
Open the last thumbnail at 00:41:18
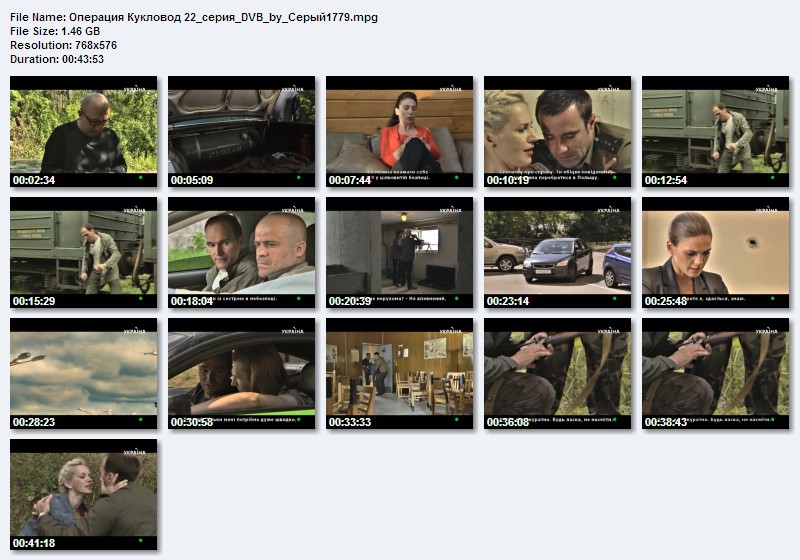tap(84, 495)
